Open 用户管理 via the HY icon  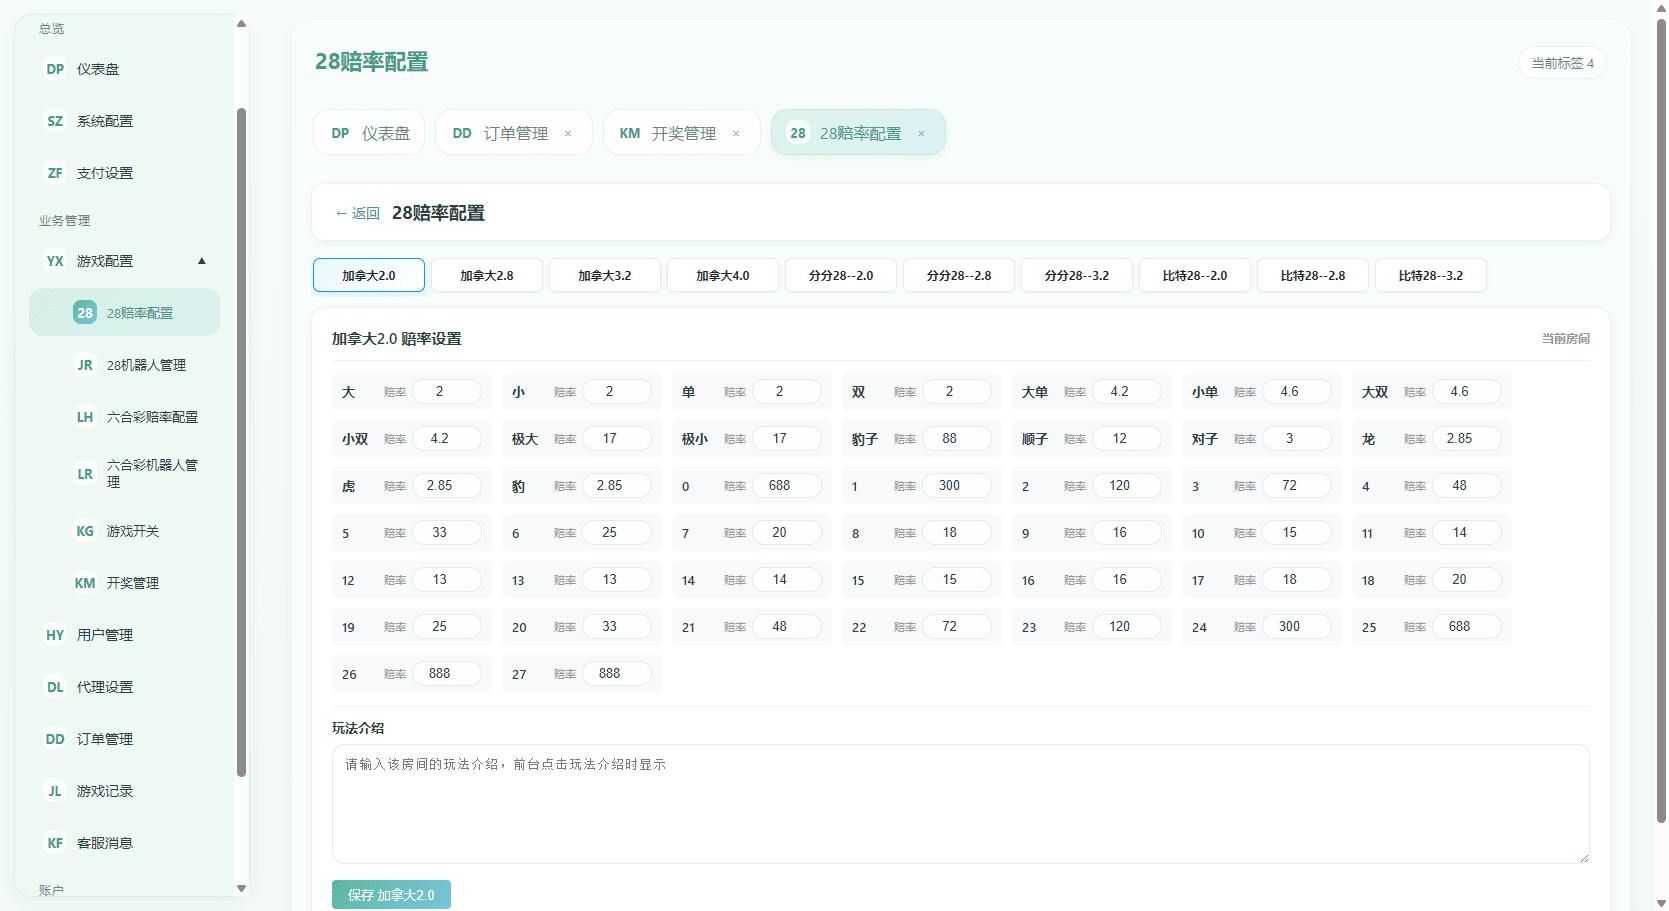(x=55, y=635)
